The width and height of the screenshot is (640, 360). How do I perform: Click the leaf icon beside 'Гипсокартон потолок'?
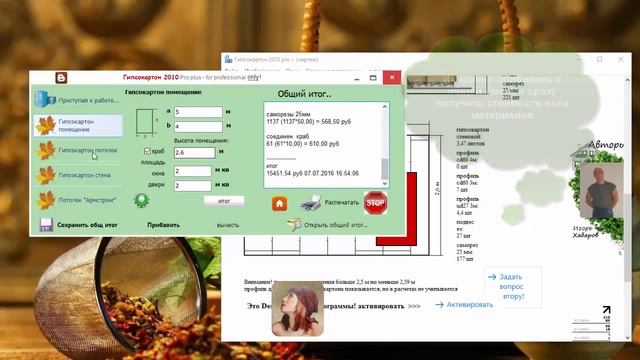[46, 150]
